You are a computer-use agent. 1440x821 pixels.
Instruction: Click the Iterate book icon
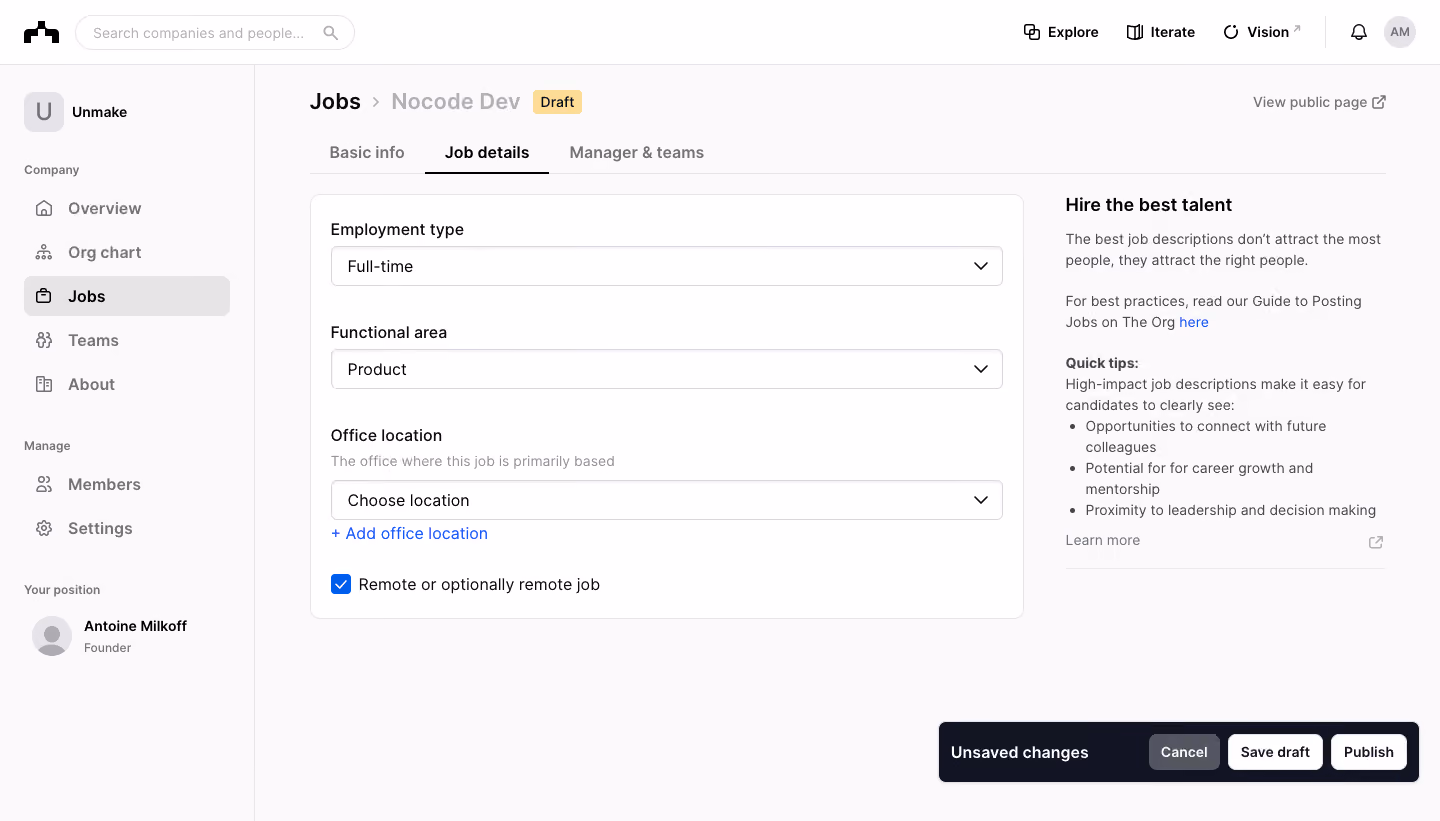(x=1135, y=32)
